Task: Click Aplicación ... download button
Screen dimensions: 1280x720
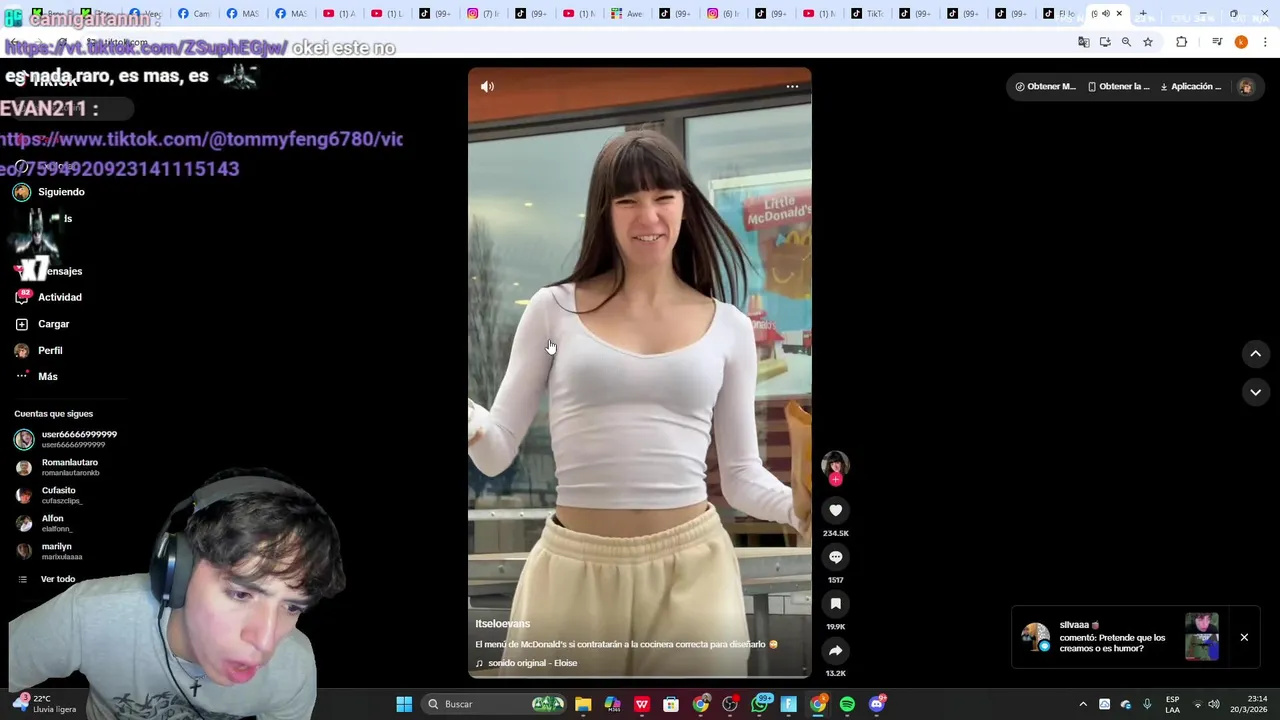Action: [x=1191, y=87]
